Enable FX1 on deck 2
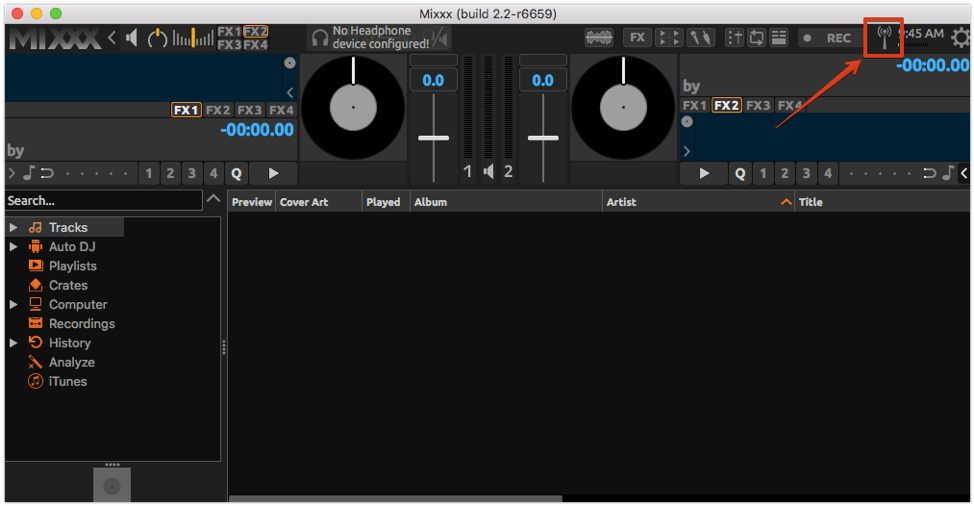Screen dimensions: 974x506 pyautogui.click(x=694, y=105)
